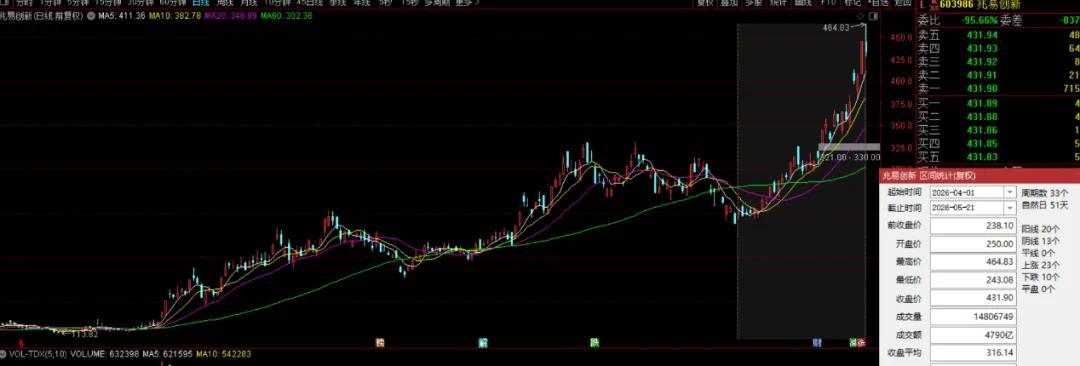The image size is (1080, 366).
Task: Click the 卖五 price 431.94 row
Action: coord(998,35)
